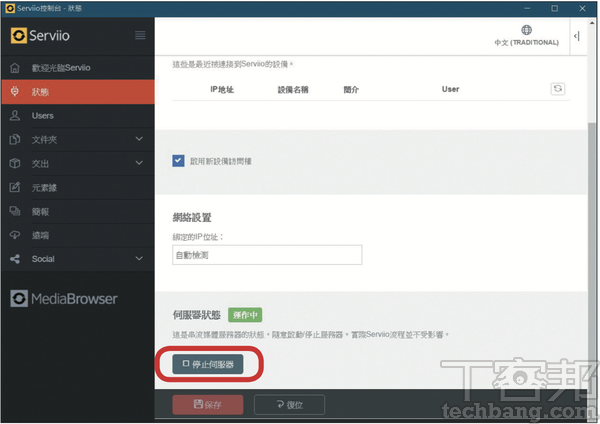Image resolution: width=600 pixels, height=424 pixels.
Task: Click the files icon beside 文件夾
Action: tap(15, 139)
